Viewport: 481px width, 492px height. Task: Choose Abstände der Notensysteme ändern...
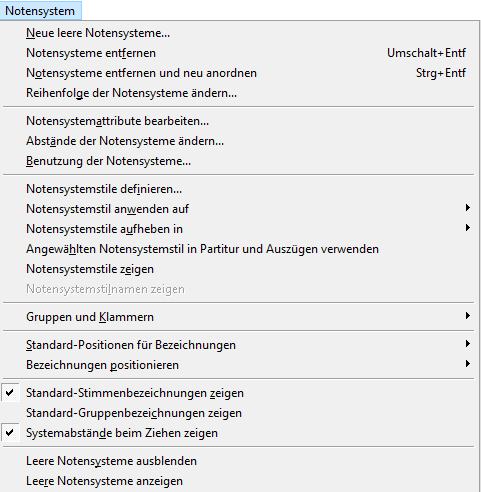pos(239,141)
